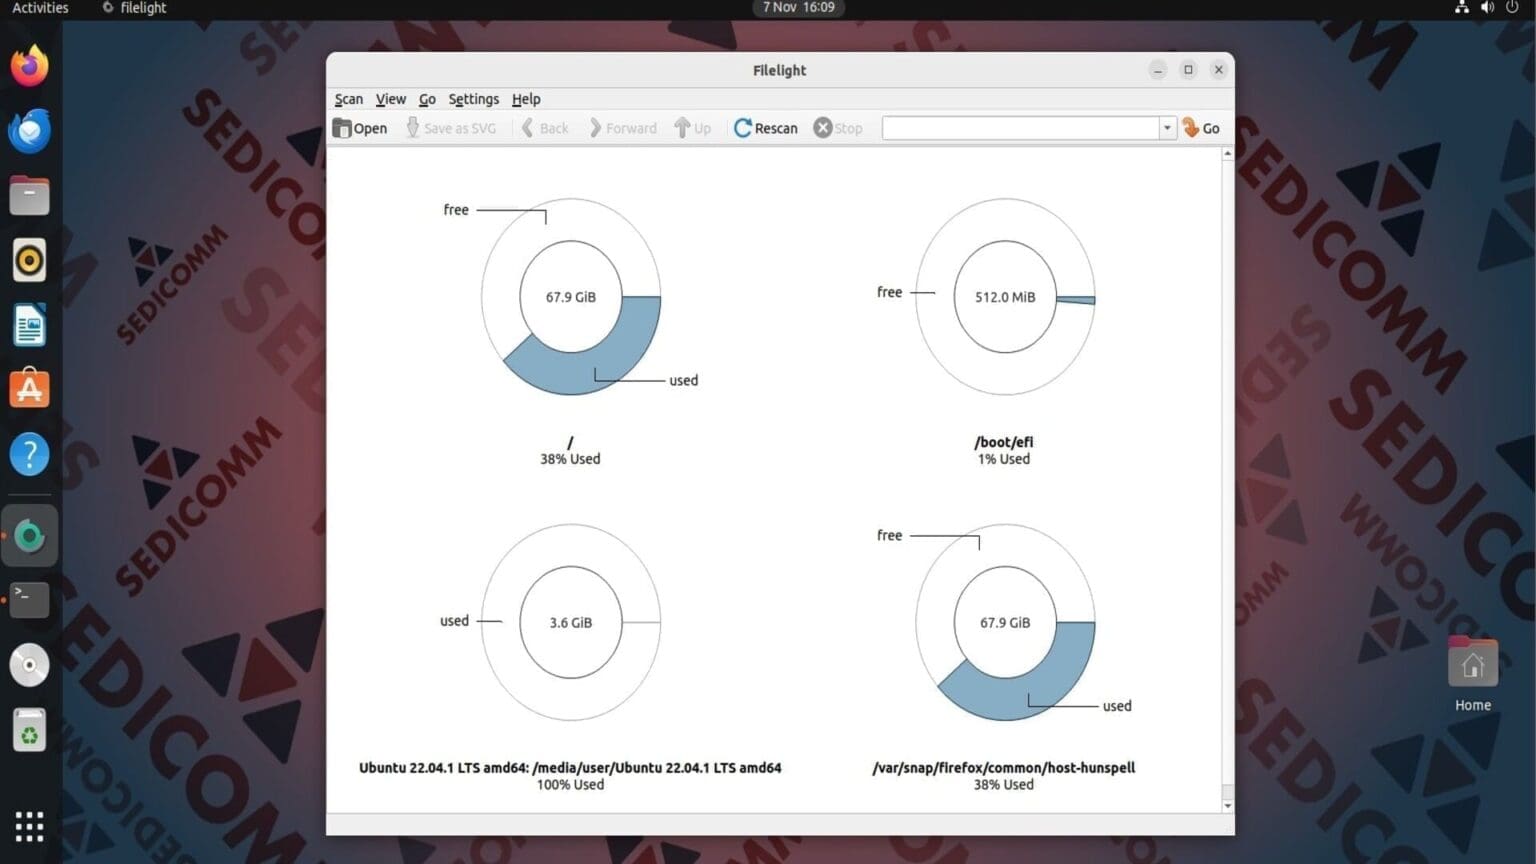Focus the location path input field
1536x864 pixels.
point(1021,128)
